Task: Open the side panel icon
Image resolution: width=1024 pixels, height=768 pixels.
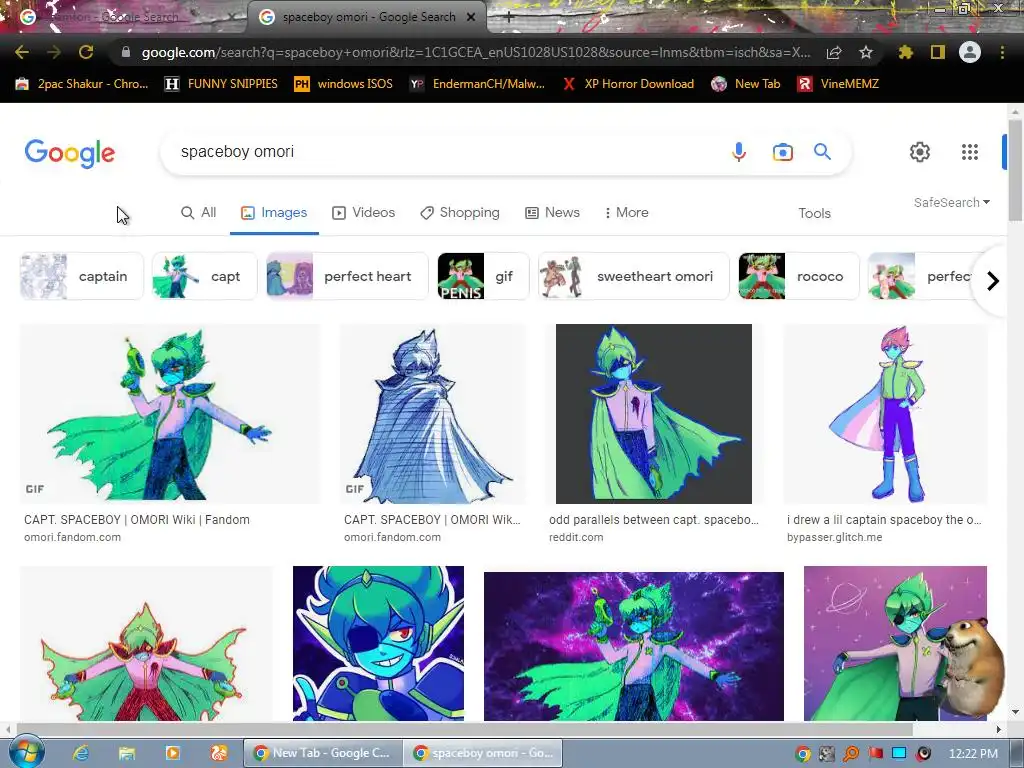Action: [x=938, y=52]
